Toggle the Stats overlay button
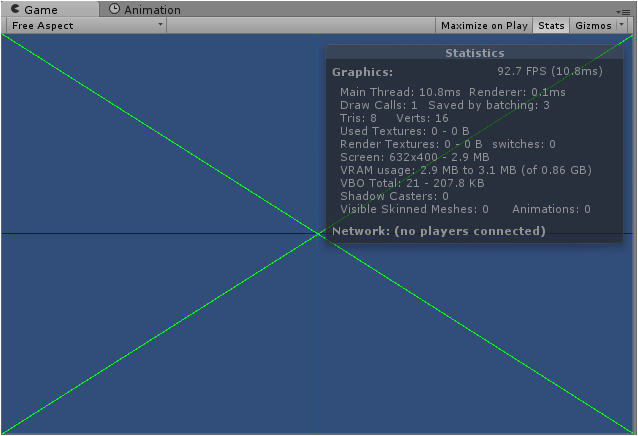 pyautogui.click(x=551, y=26)
